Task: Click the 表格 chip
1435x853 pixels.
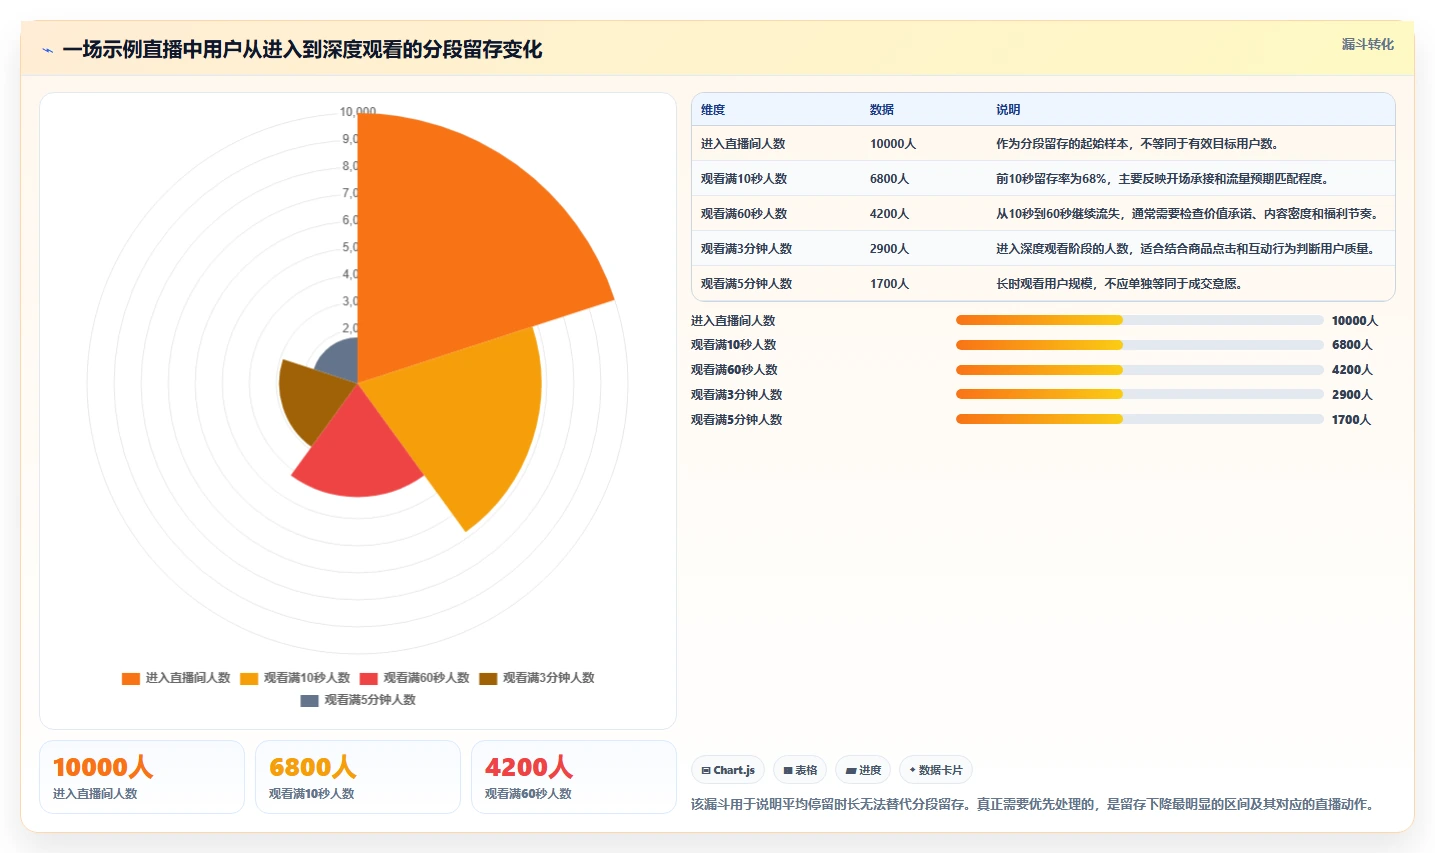Action: click(x=800, y=770)
